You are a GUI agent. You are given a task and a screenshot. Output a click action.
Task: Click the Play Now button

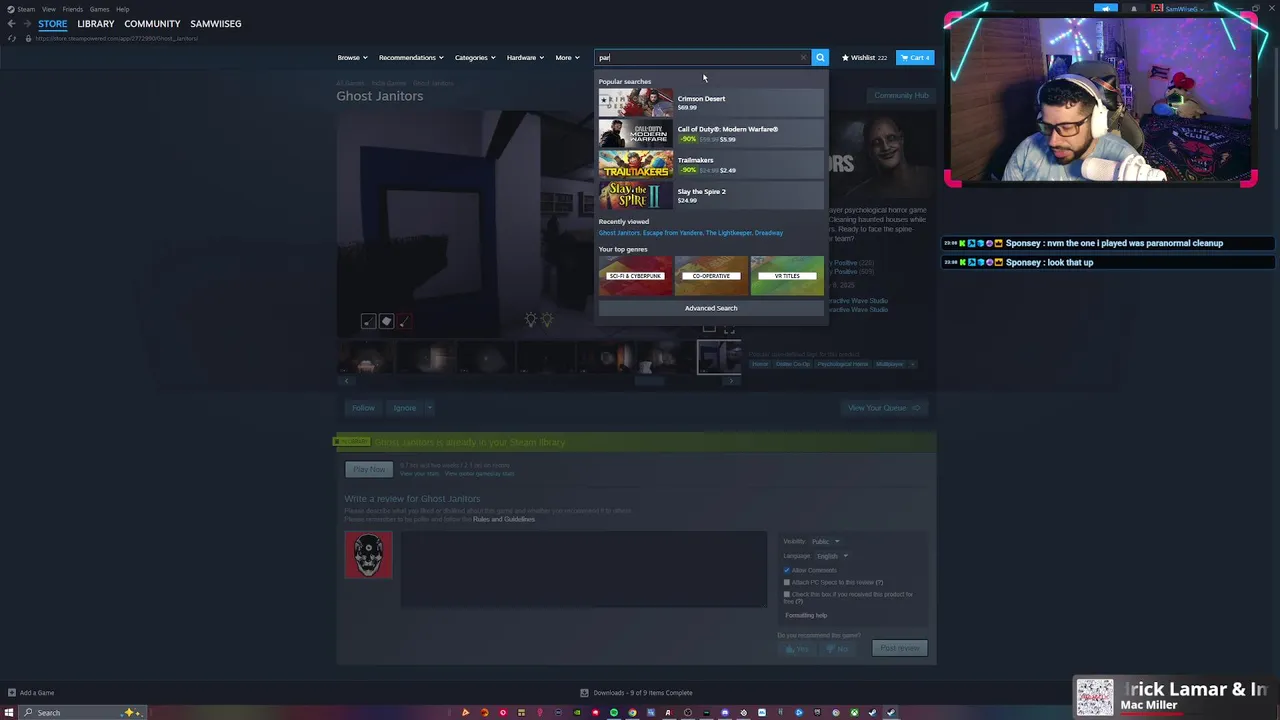(x=369, y=469)
